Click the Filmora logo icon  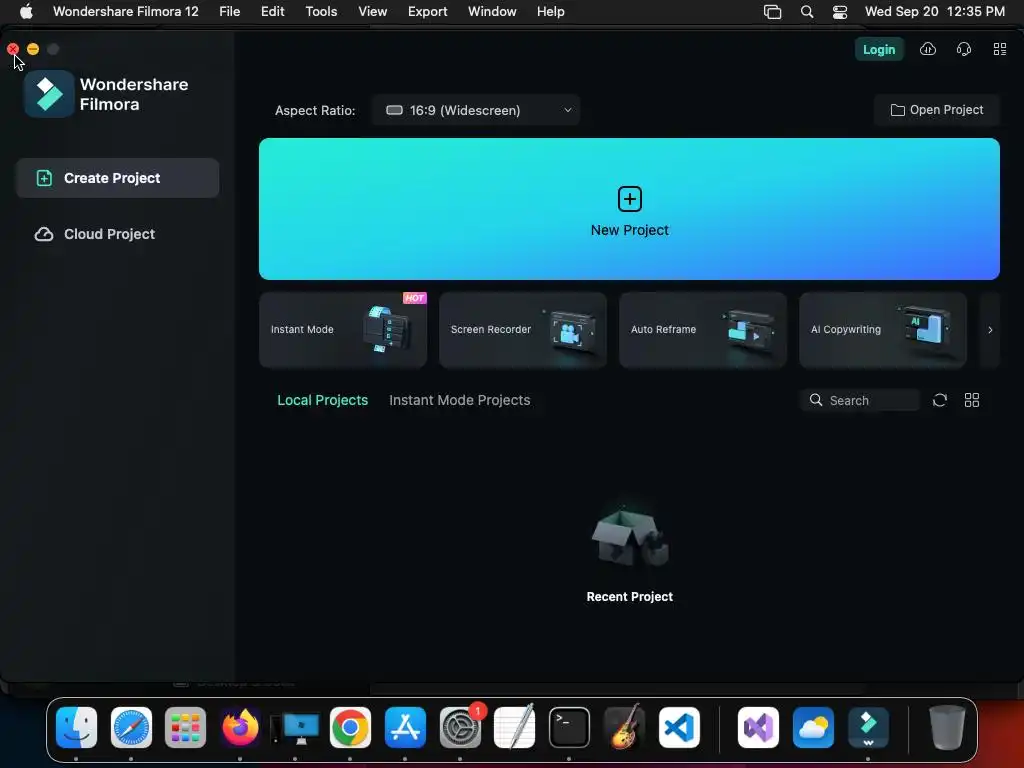pyautogui.click(x=49, y=94)
